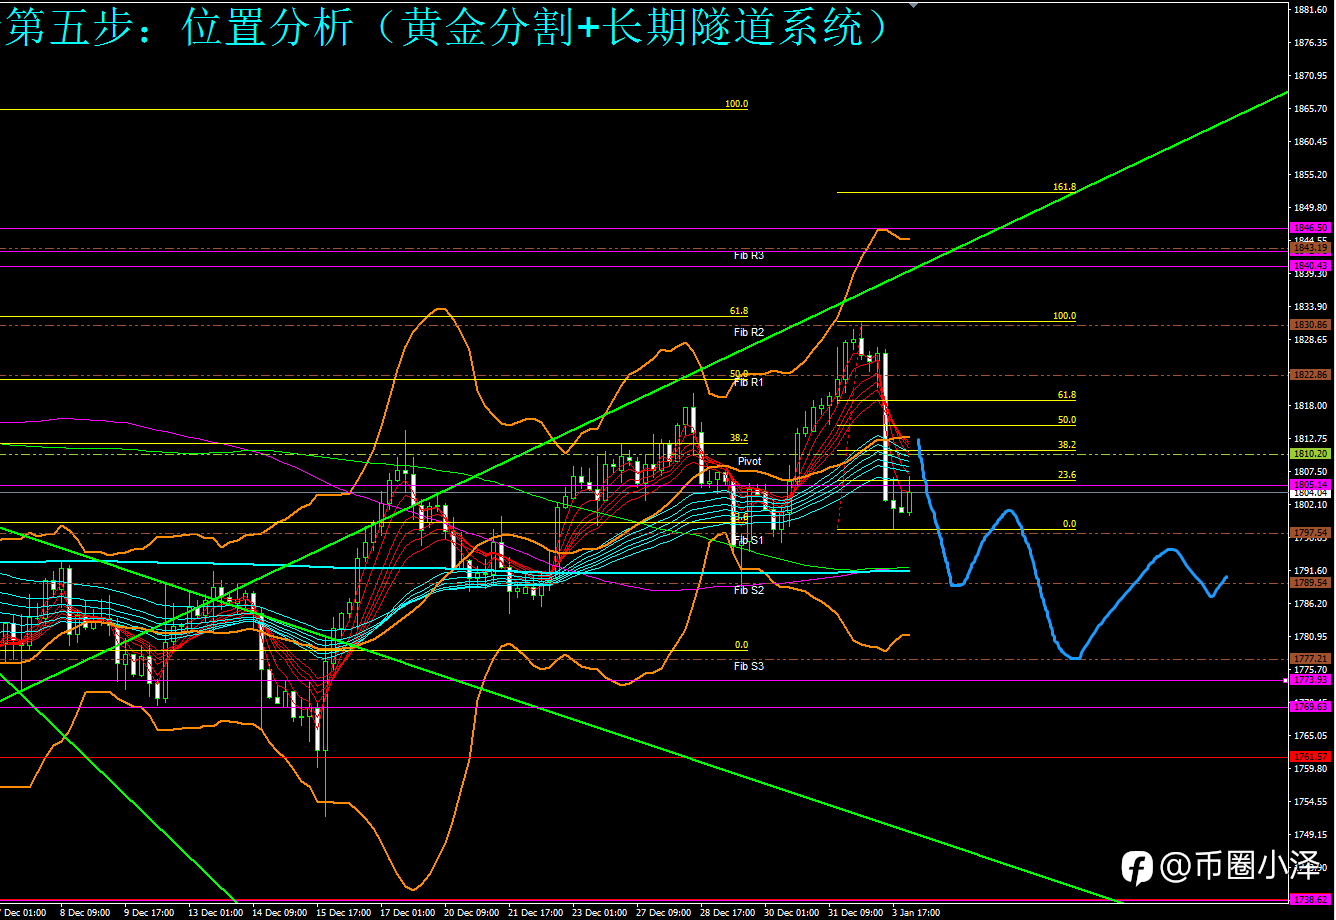Select the 1797.54 brown price tag
The width and height of the screenshot is (1336, 920).
tap(1310, 533)
